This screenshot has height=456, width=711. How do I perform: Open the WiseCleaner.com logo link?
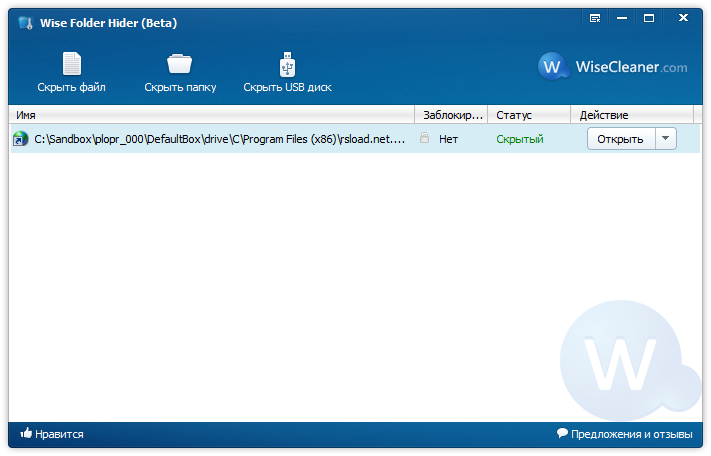click(612, 67)
